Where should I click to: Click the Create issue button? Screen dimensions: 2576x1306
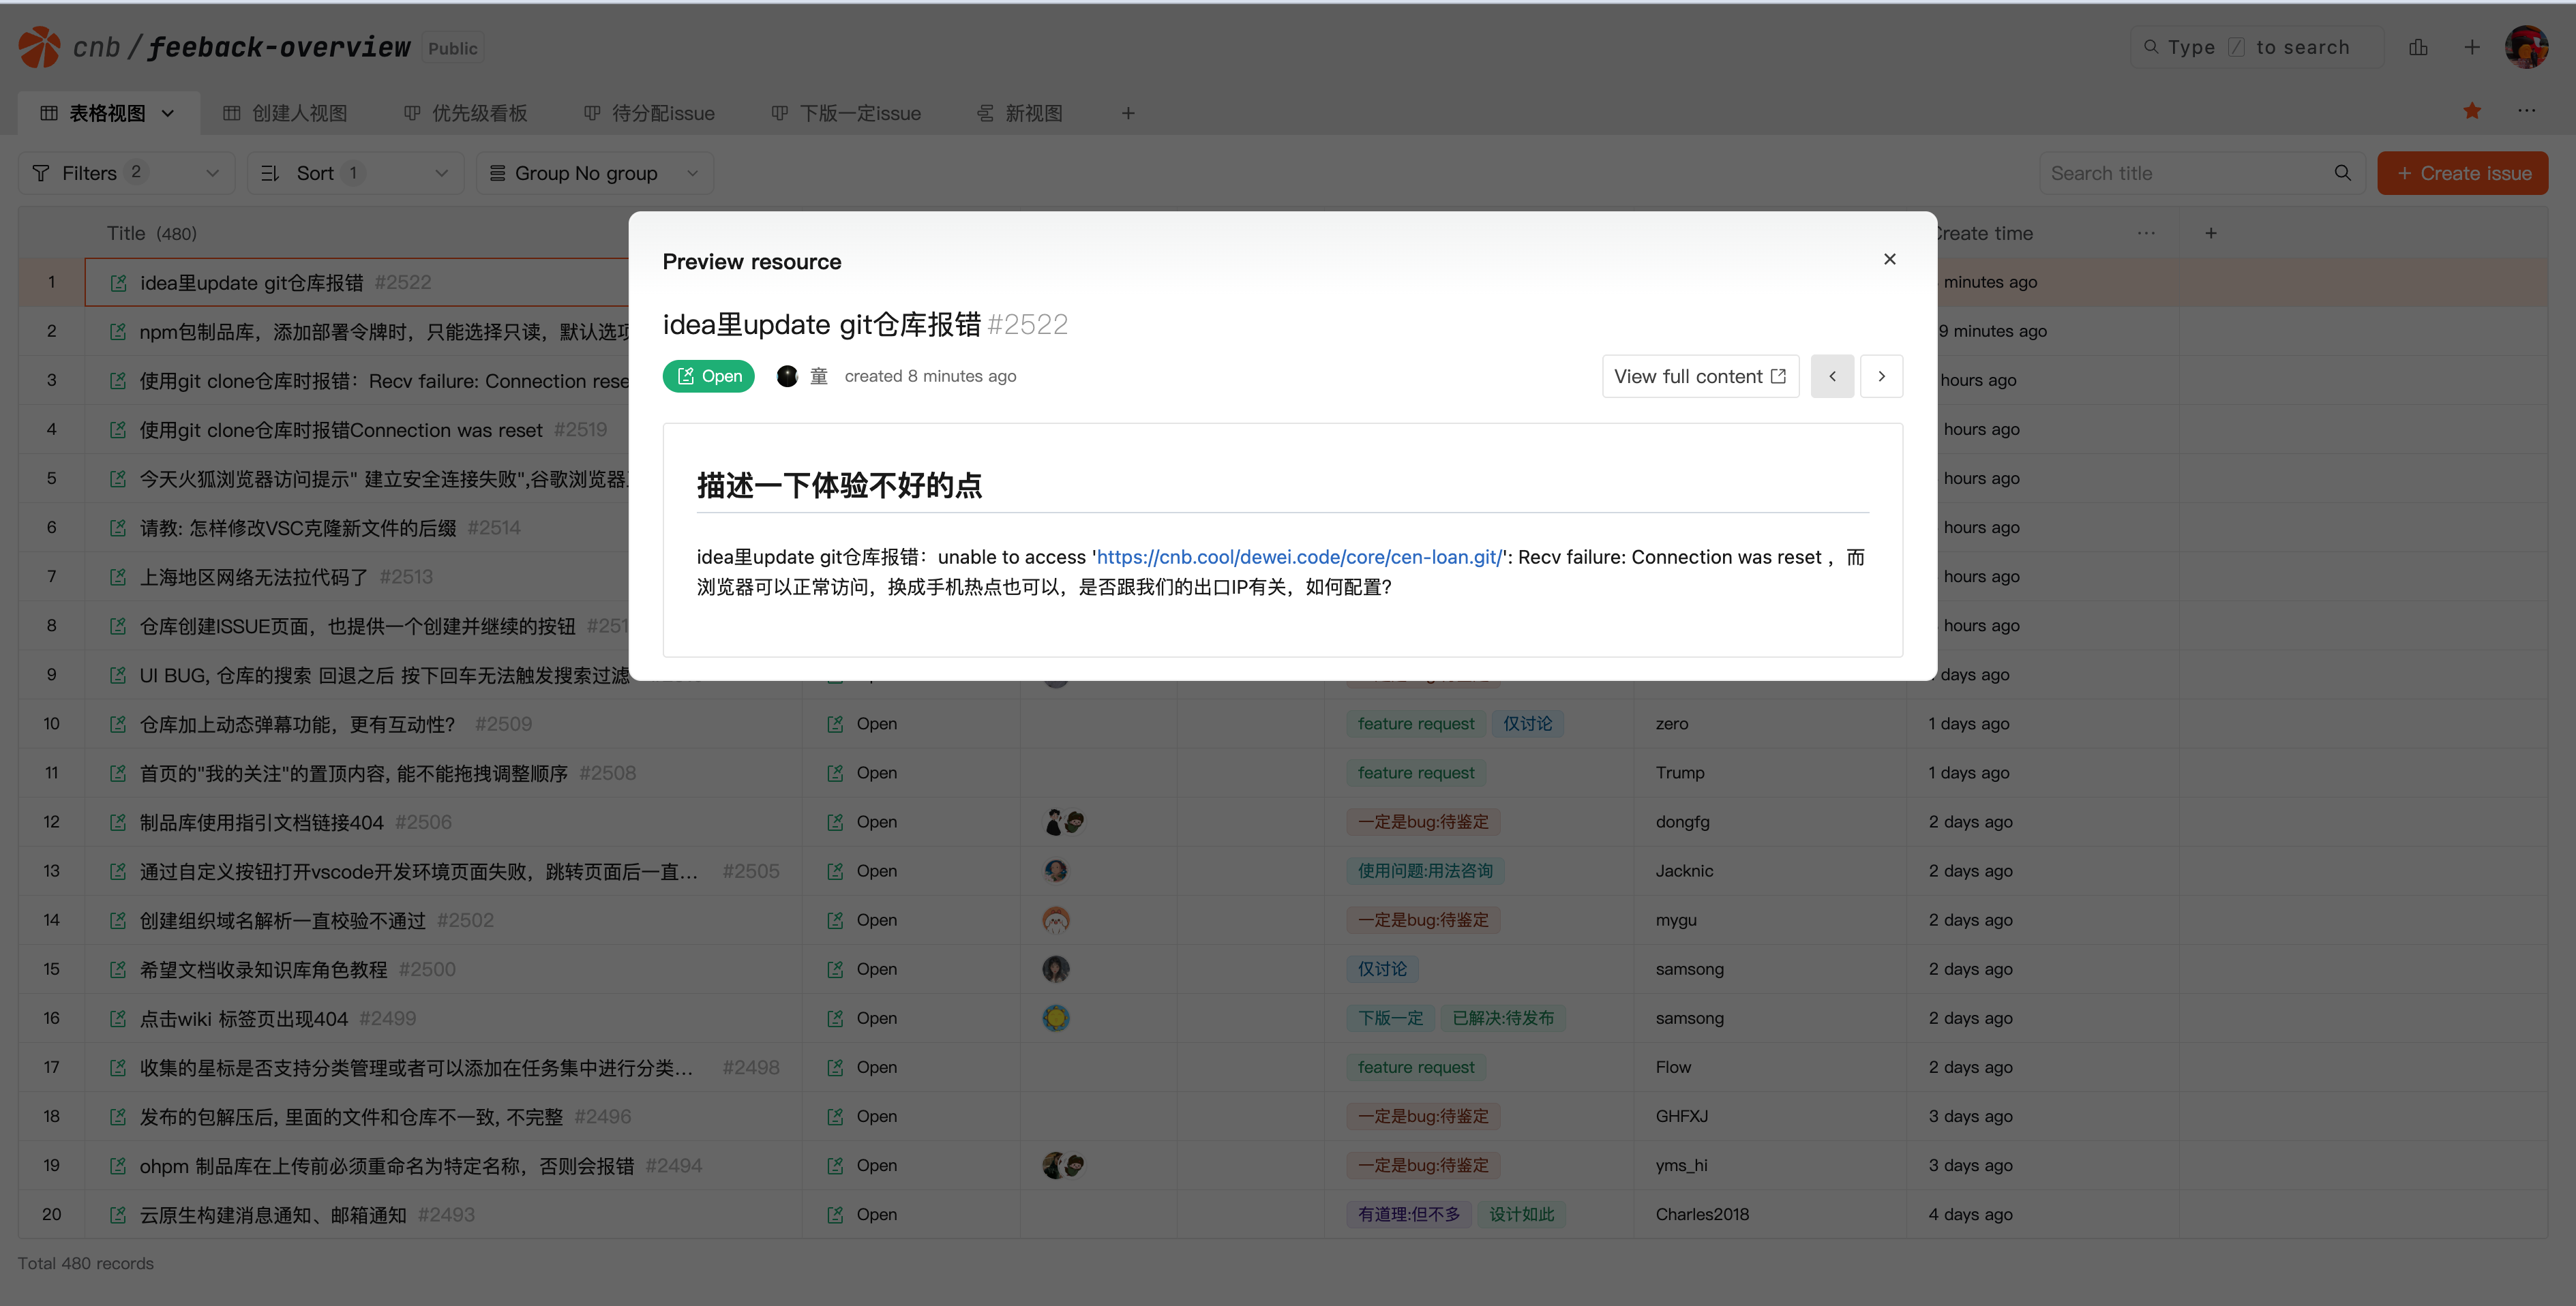click(2462, 173)
